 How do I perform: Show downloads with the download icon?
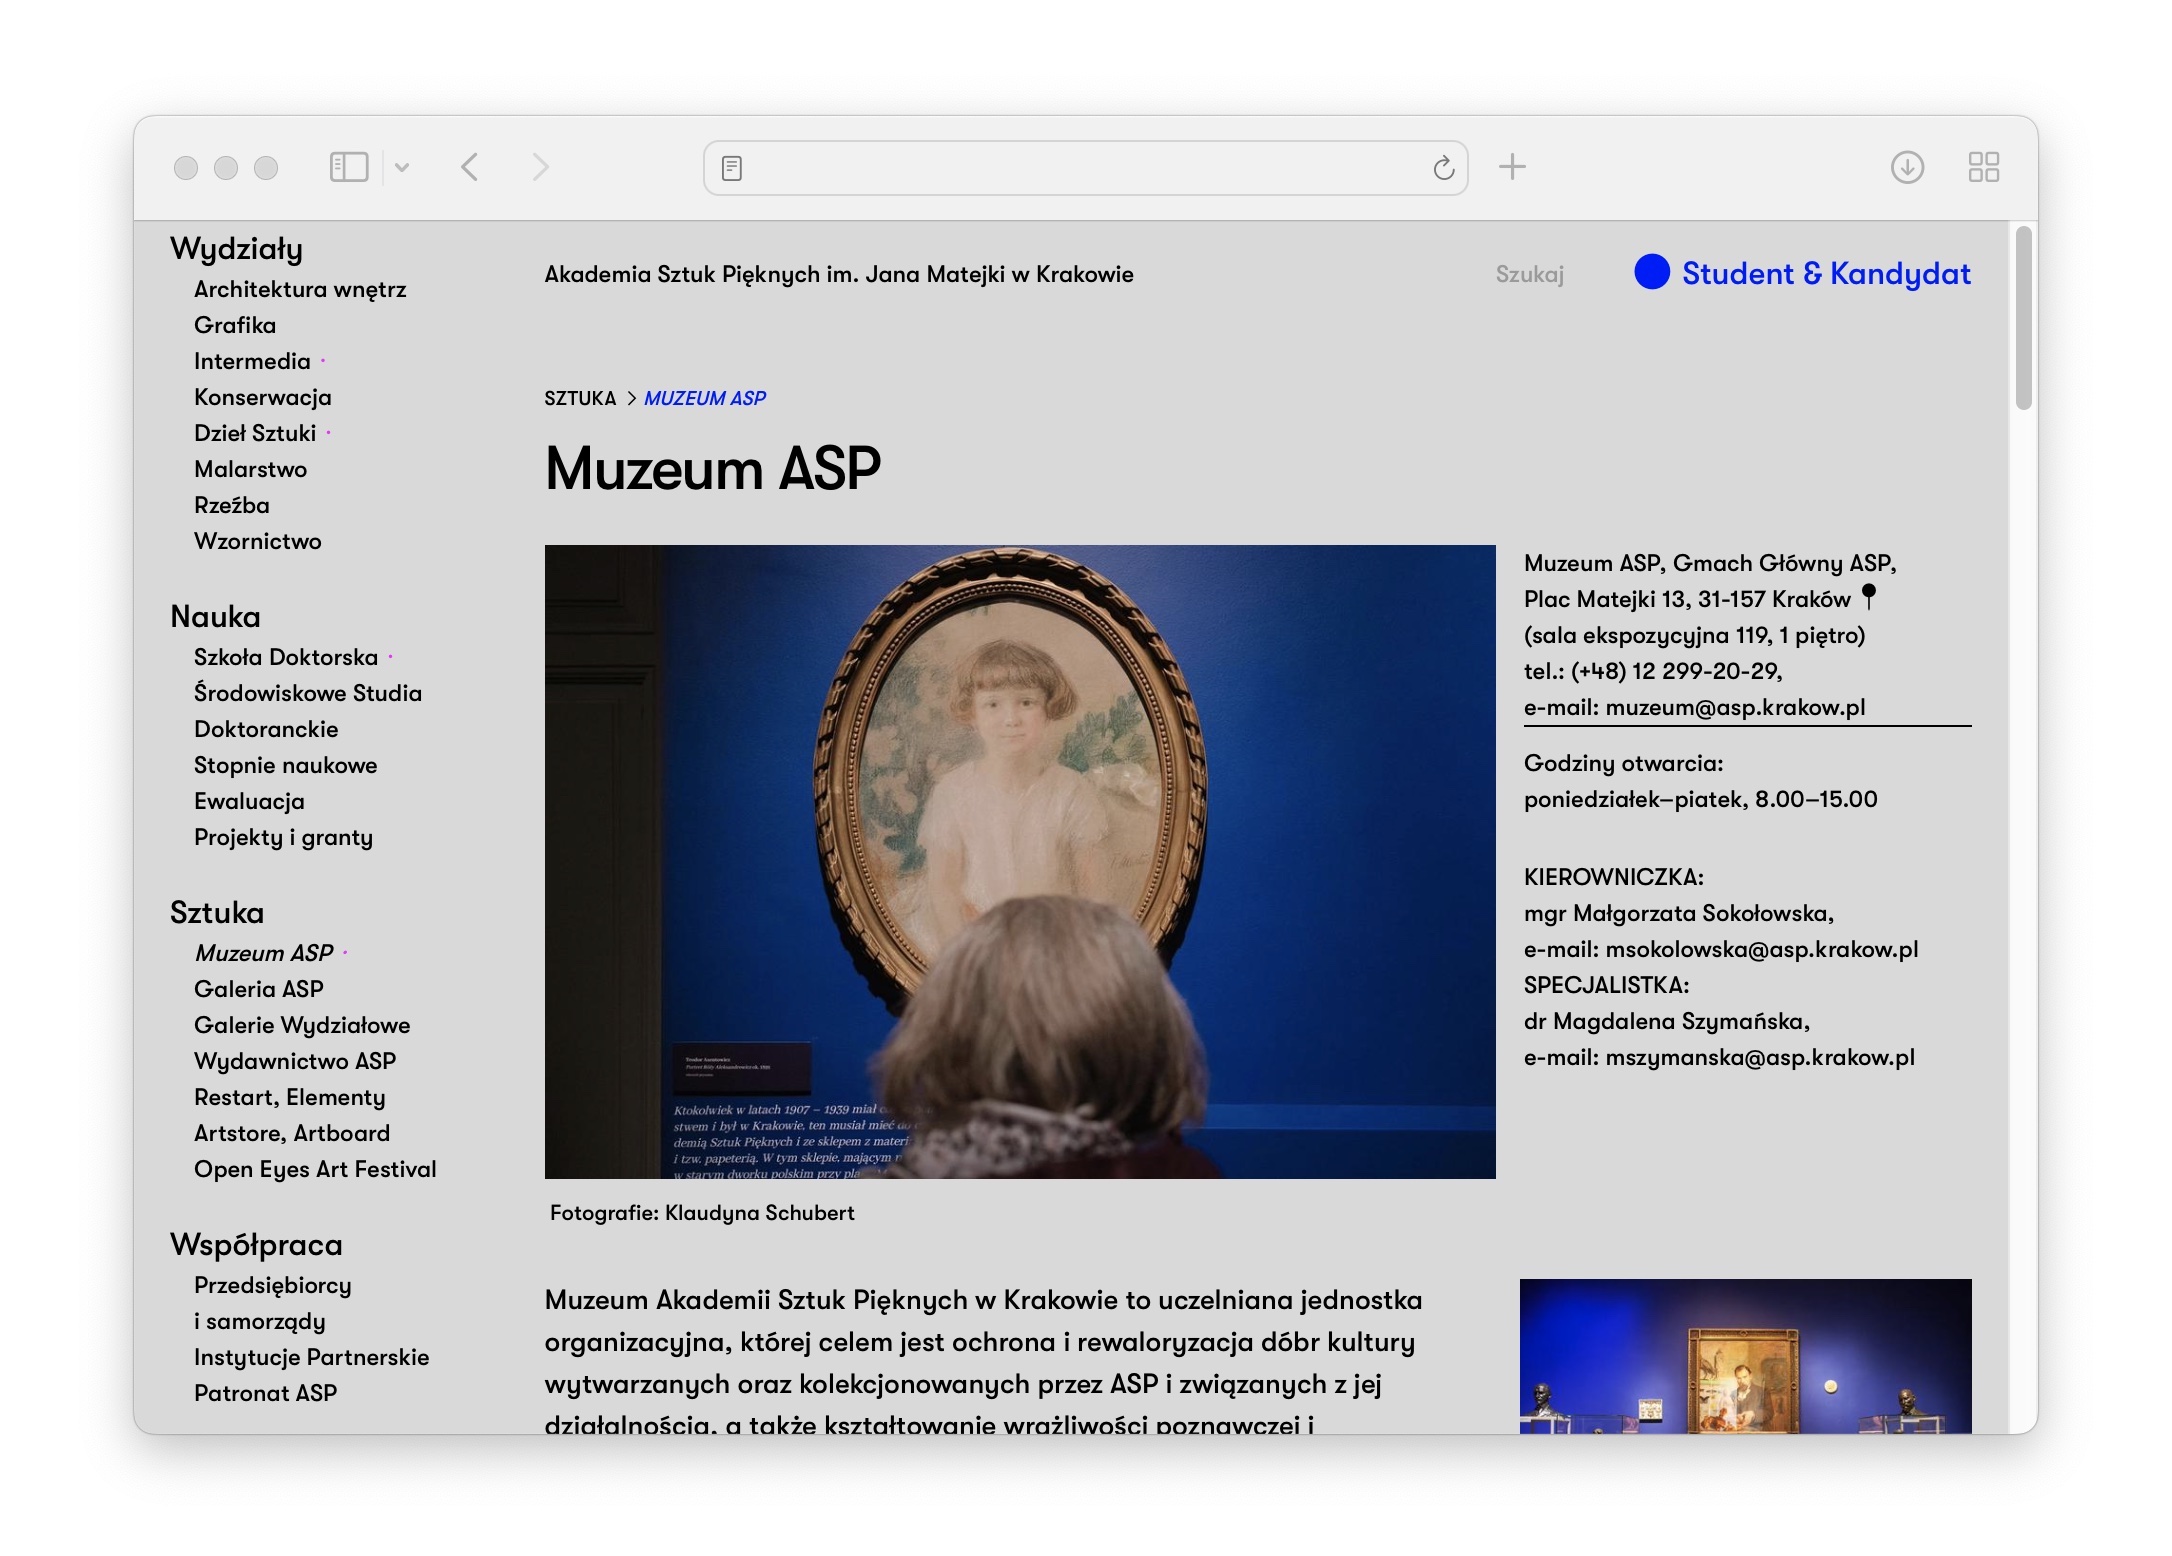pyautogui.click(x=1907, y=167)
